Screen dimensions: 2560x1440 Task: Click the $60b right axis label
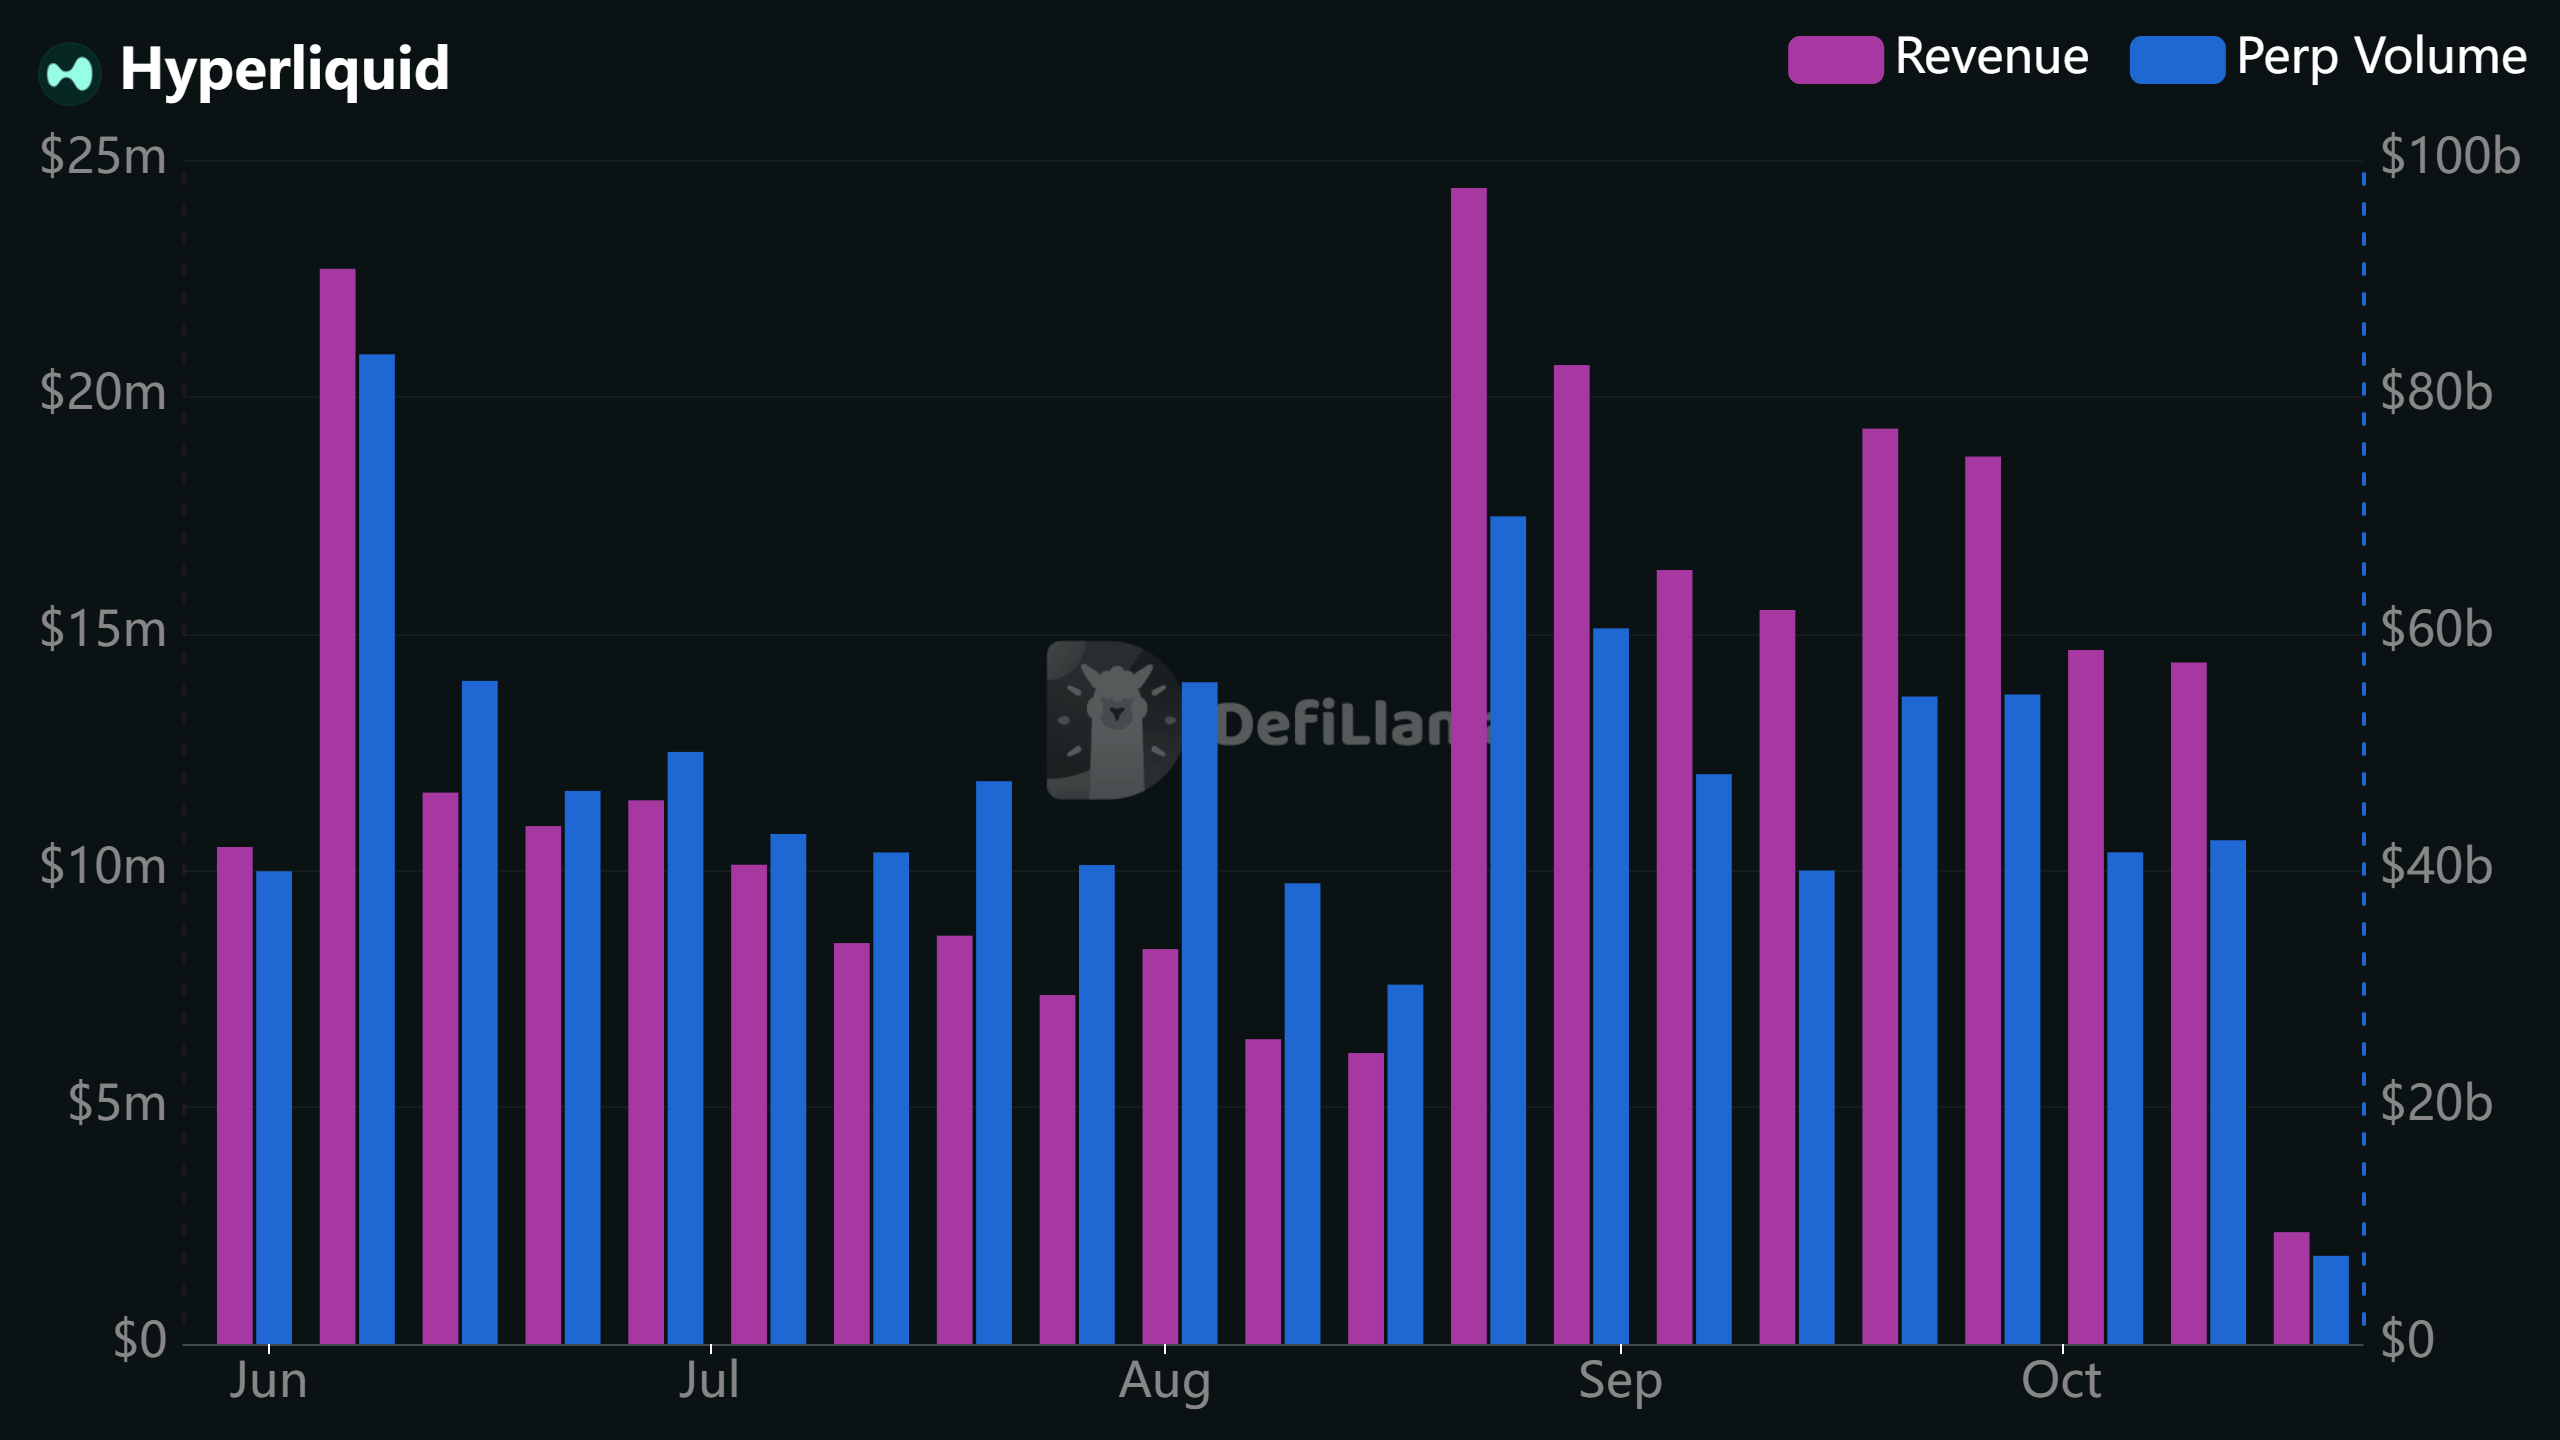2436,629
